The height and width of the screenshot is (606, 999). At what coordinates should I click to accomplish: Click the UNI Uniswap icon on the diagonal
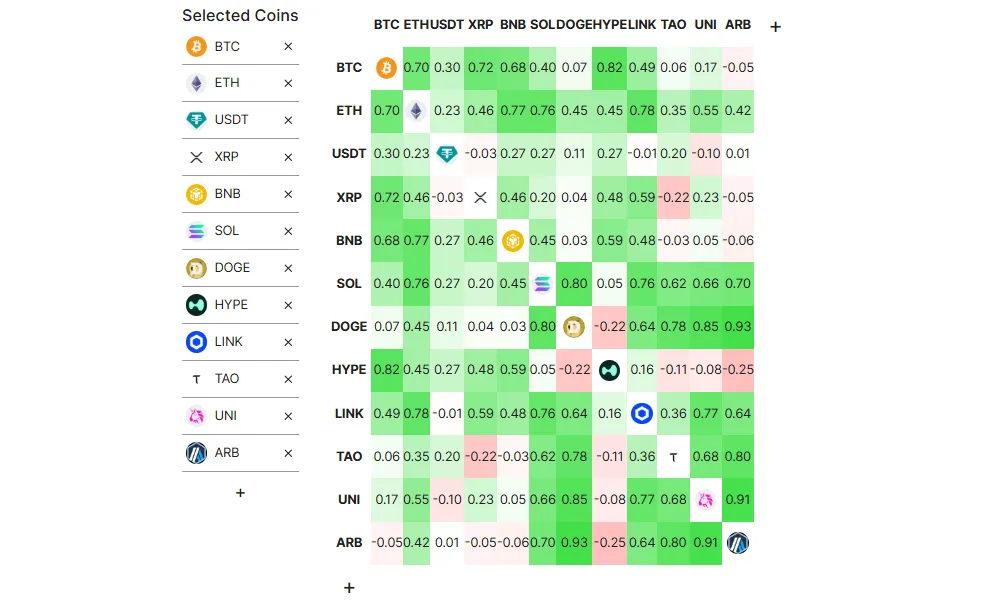[x=705, y=499]
